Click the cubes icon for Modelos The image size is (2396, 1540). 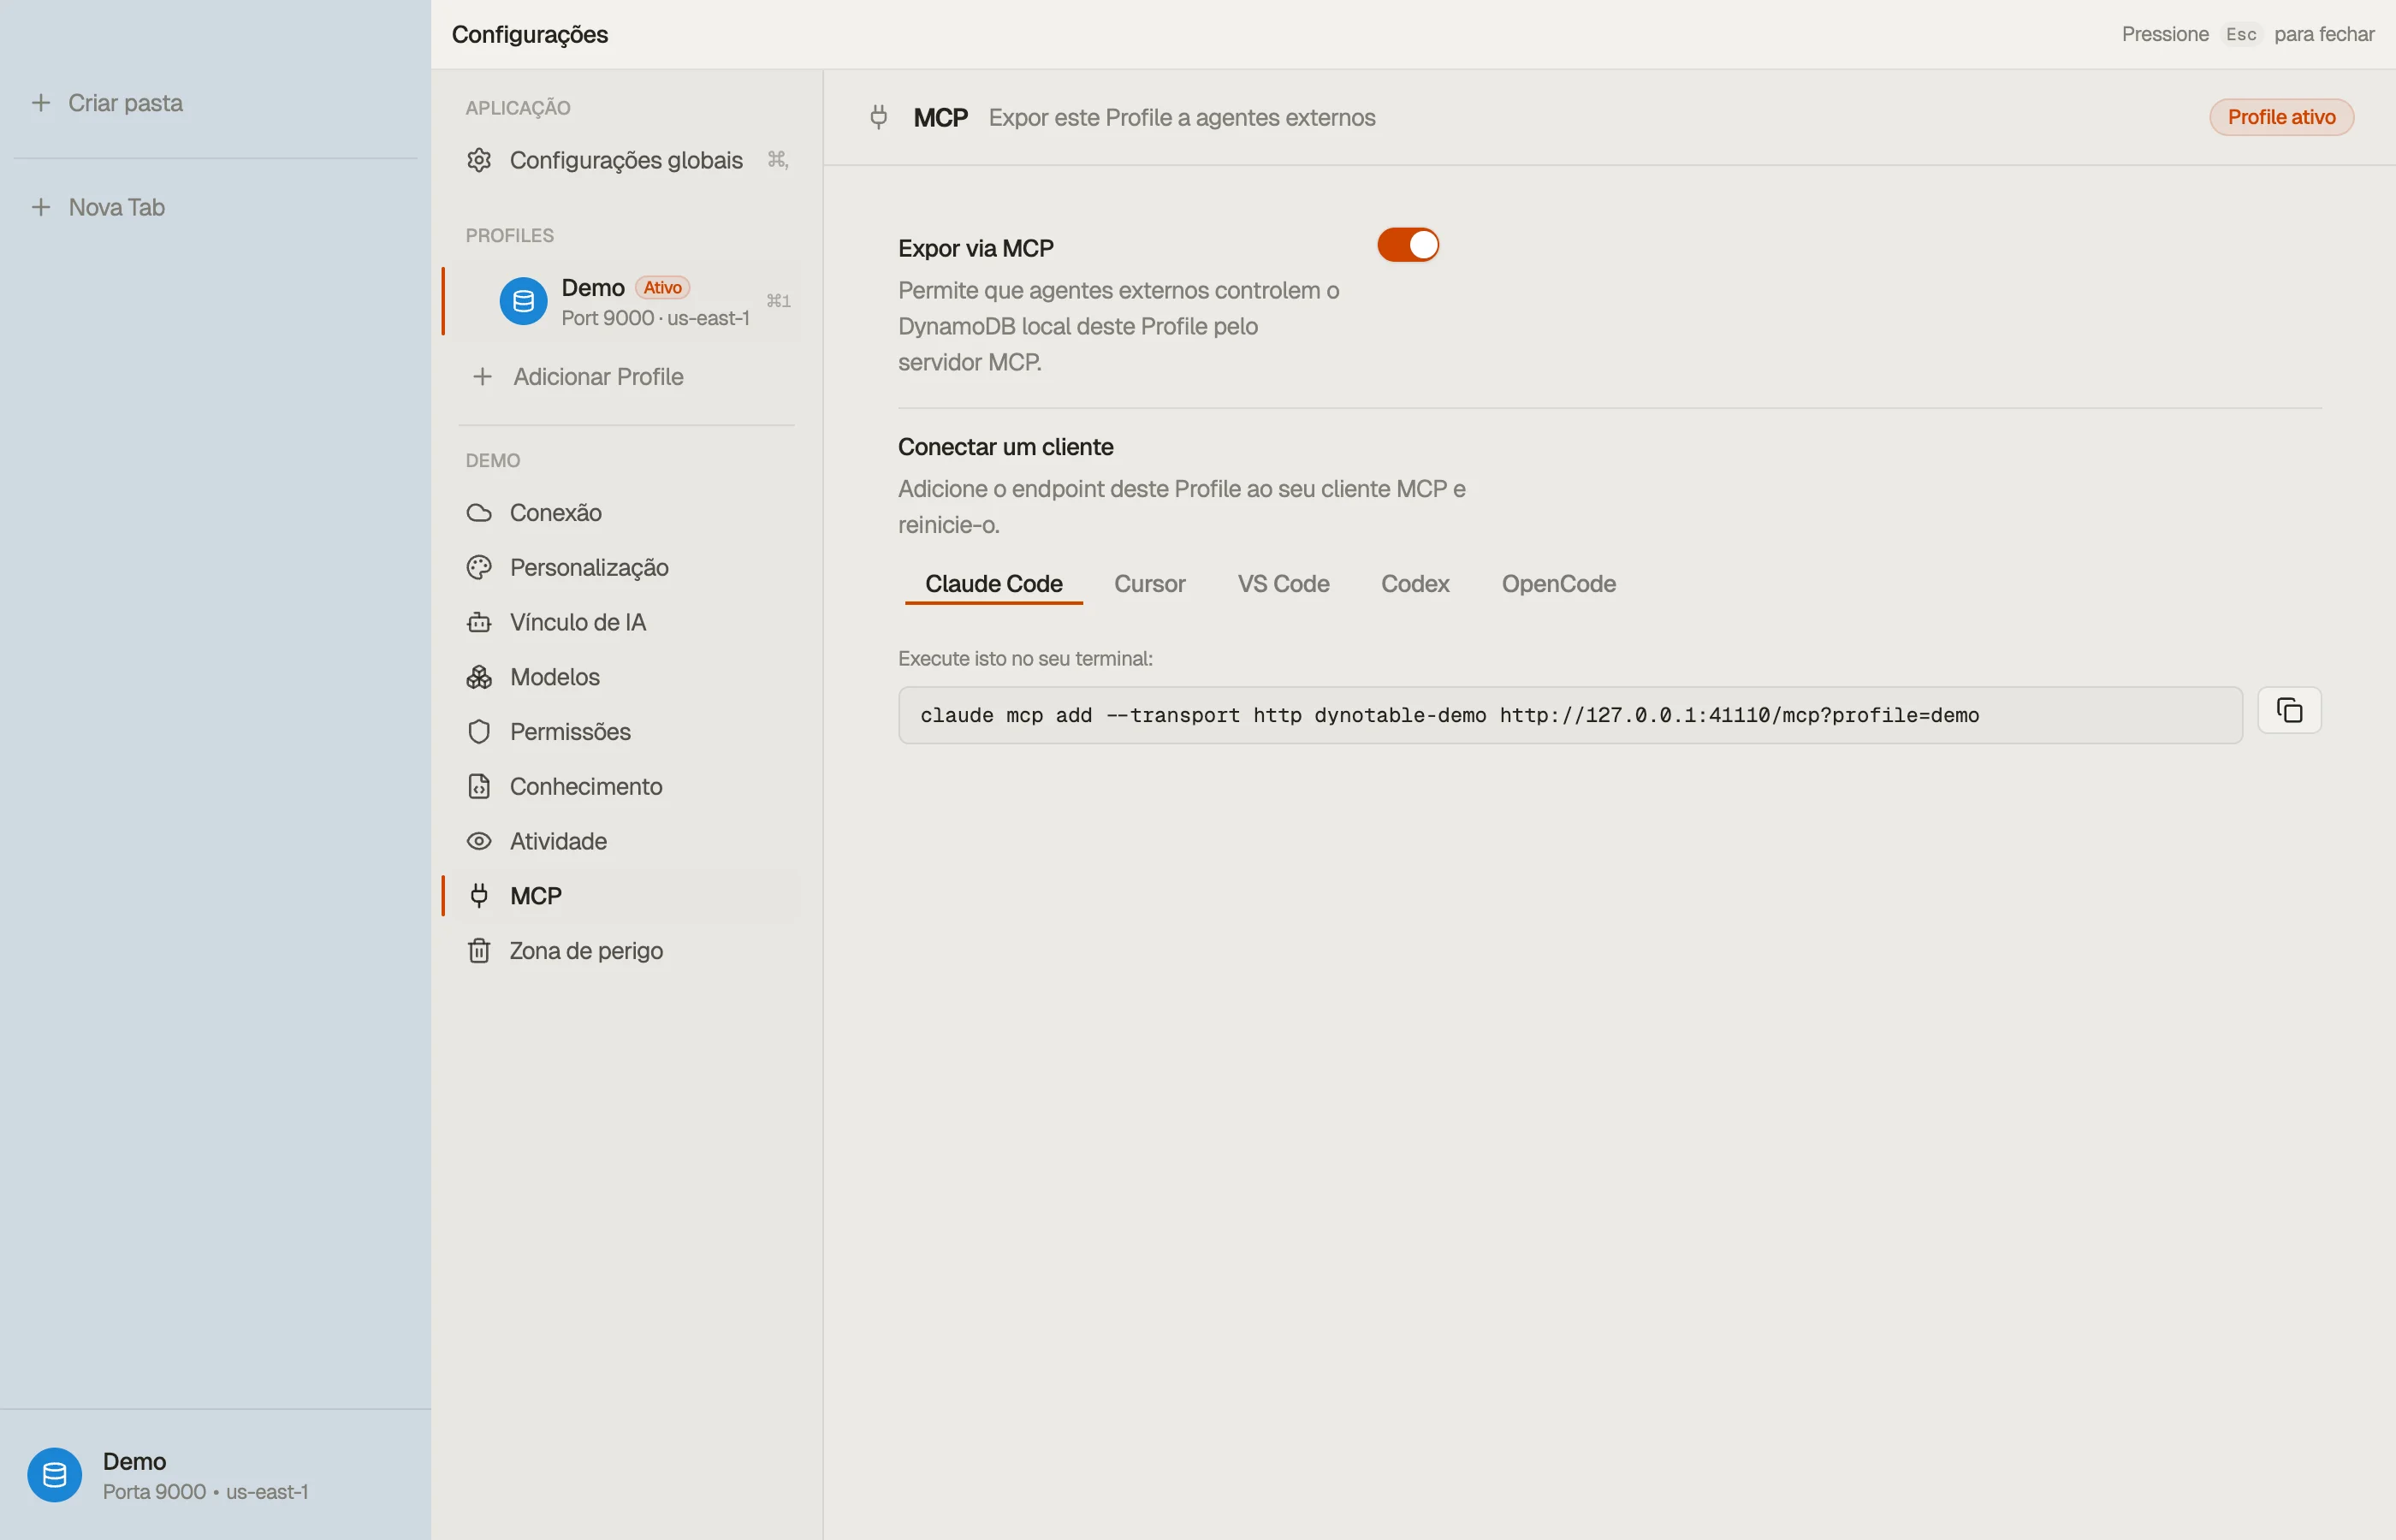click(479, 677)
